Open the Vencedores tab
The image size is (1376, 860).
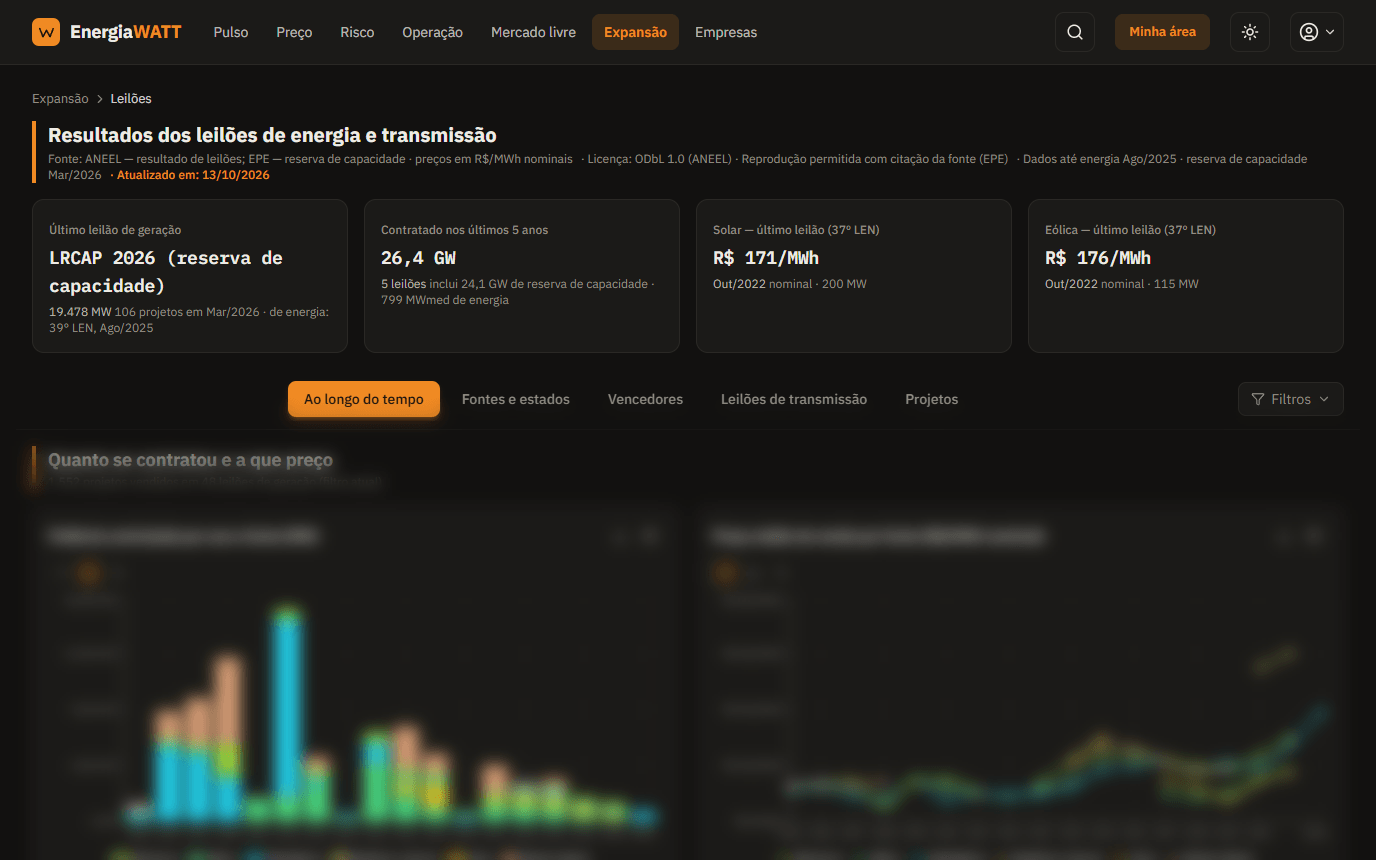pos(645,399)
